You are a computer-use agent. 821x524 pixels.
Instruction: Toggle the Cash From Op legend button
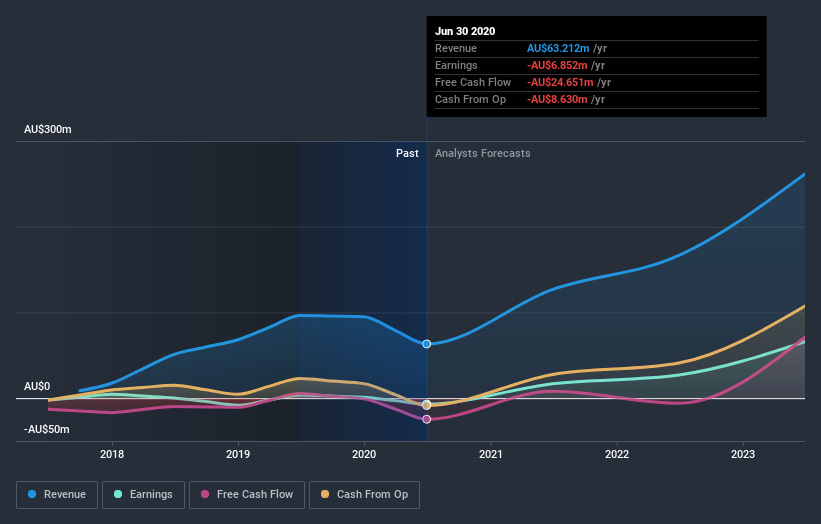[364, 495]
